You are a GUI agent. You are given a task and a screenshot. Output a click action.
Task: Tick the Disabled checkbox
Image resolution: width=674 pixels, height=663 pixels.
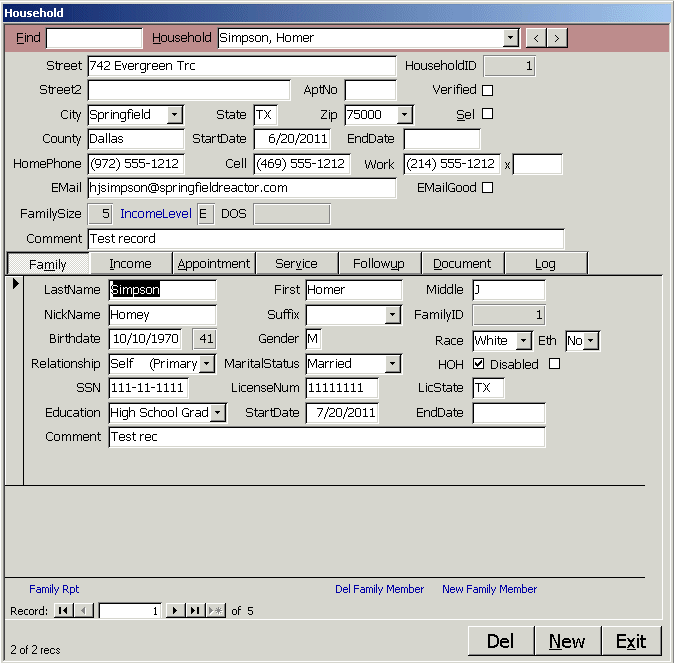pyautogui.click(x=554, y=364)
